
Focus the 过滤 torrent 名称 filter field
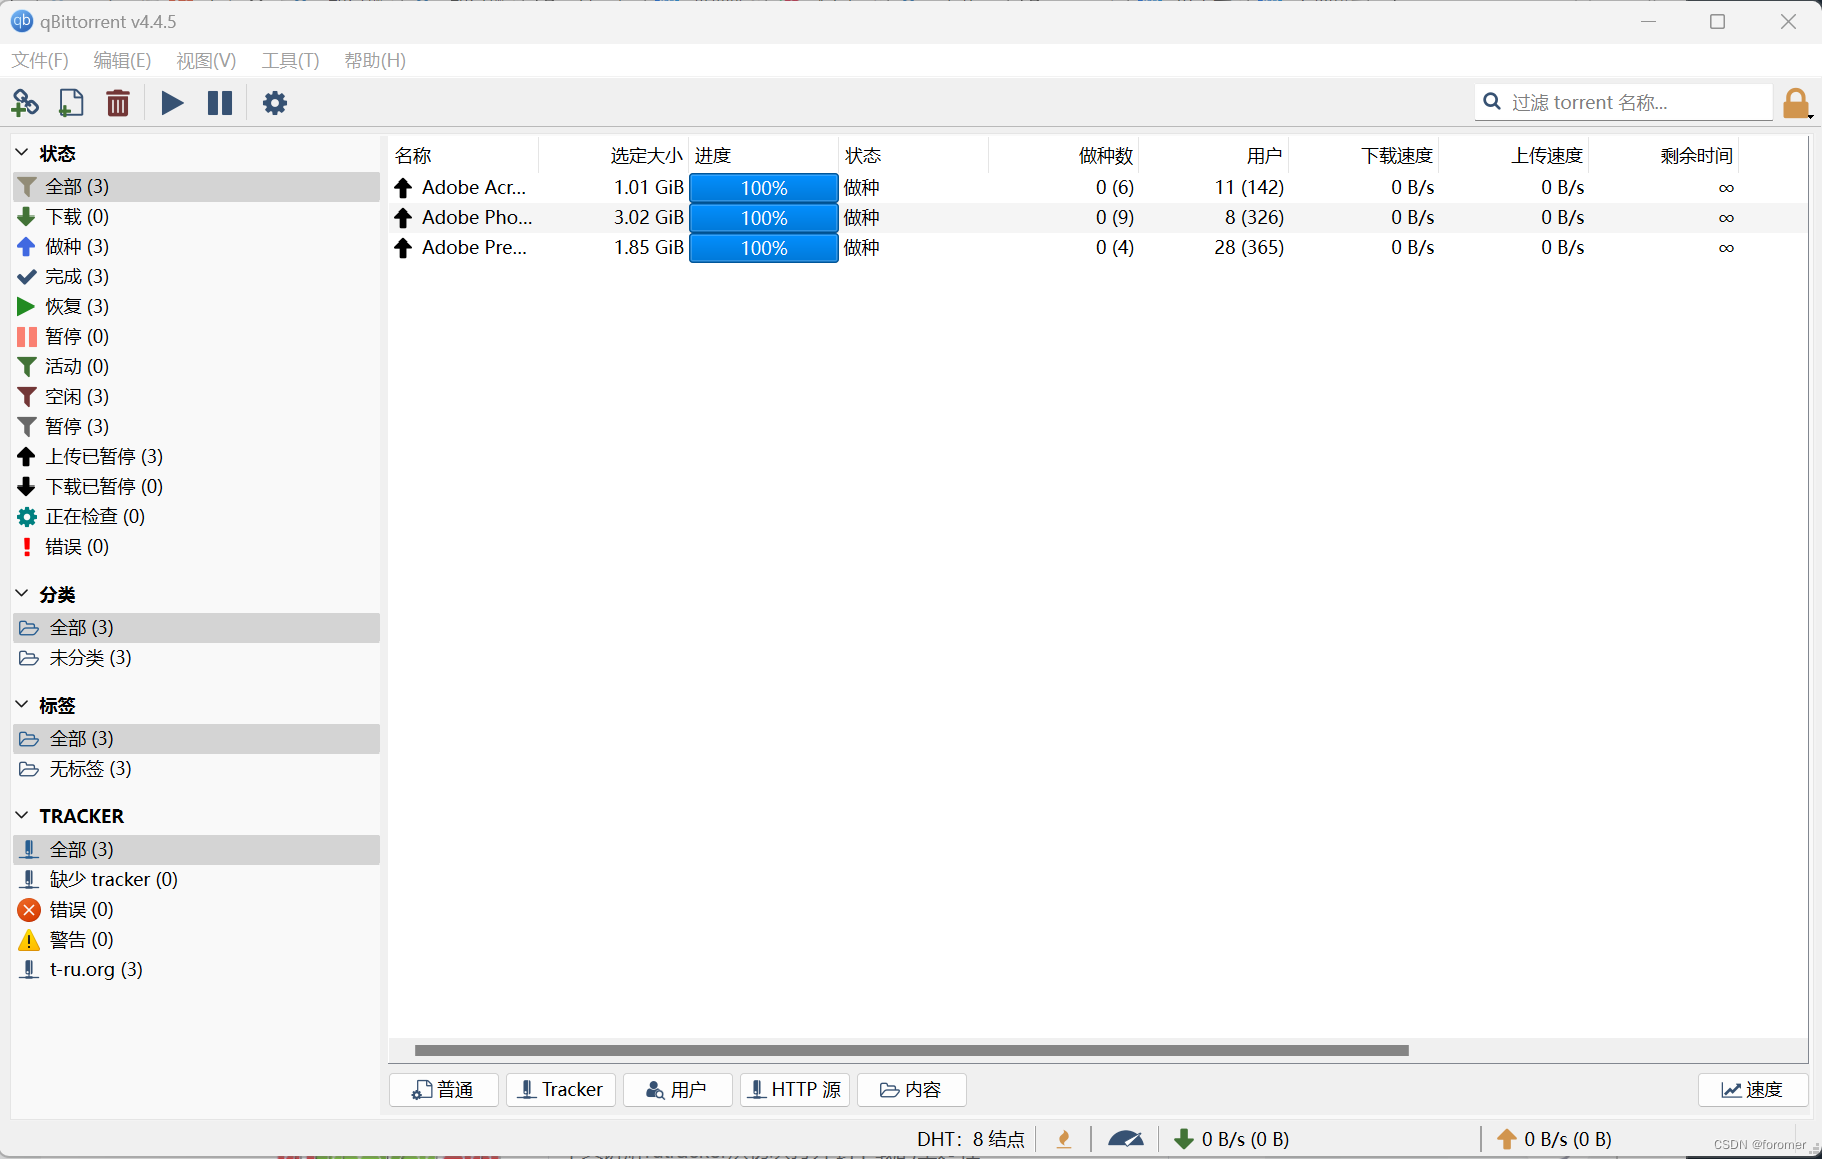click(x=1624, y=102)
